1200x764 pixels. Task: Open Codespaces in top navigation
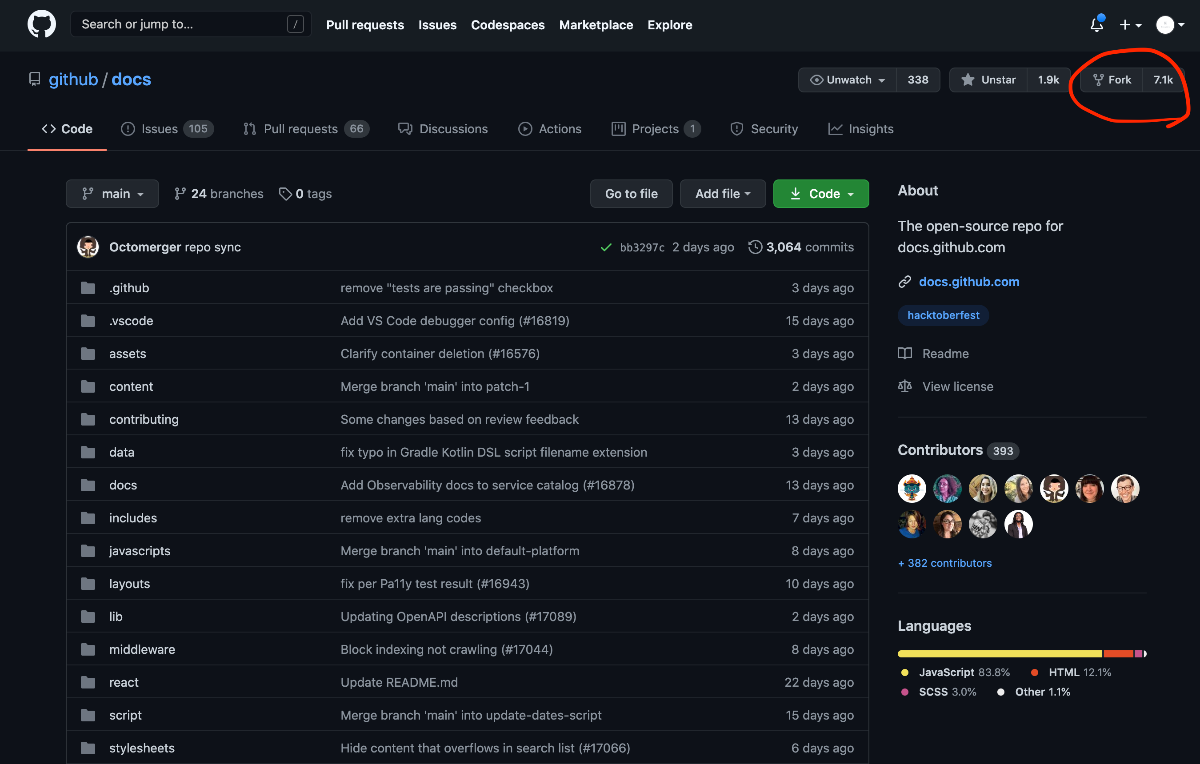508,25
